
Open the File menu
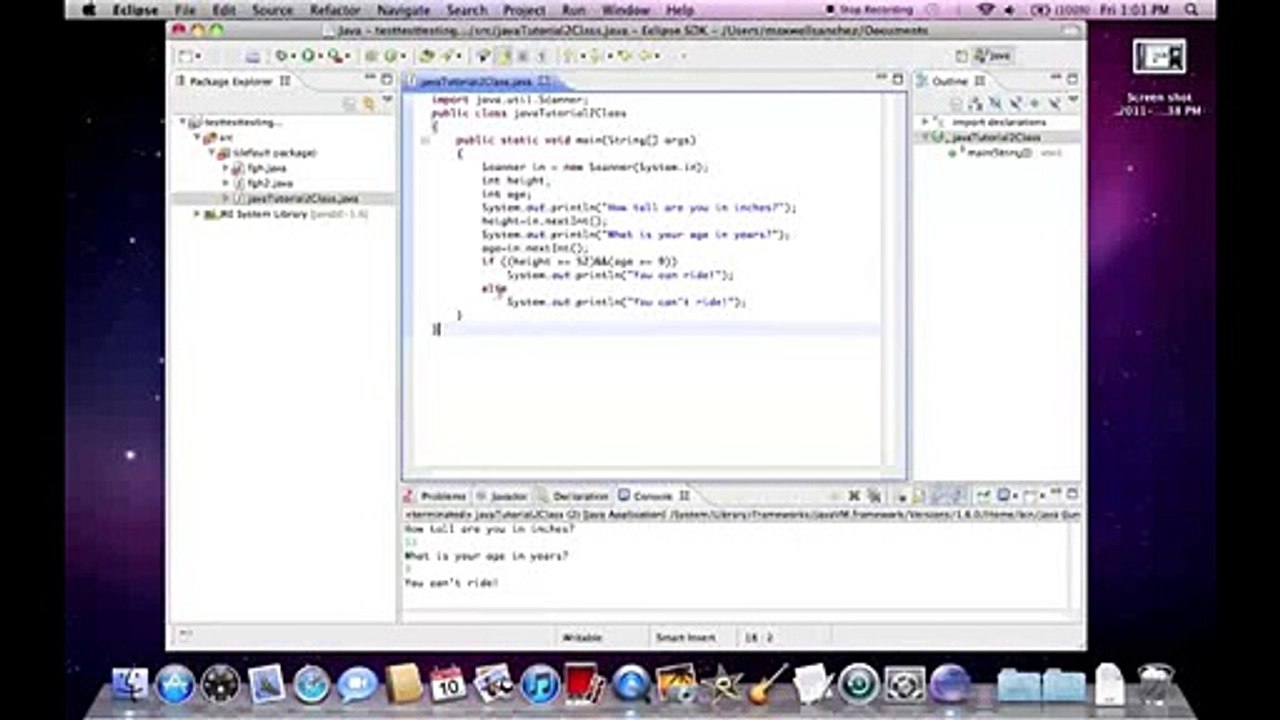click(x=185, y=10)
